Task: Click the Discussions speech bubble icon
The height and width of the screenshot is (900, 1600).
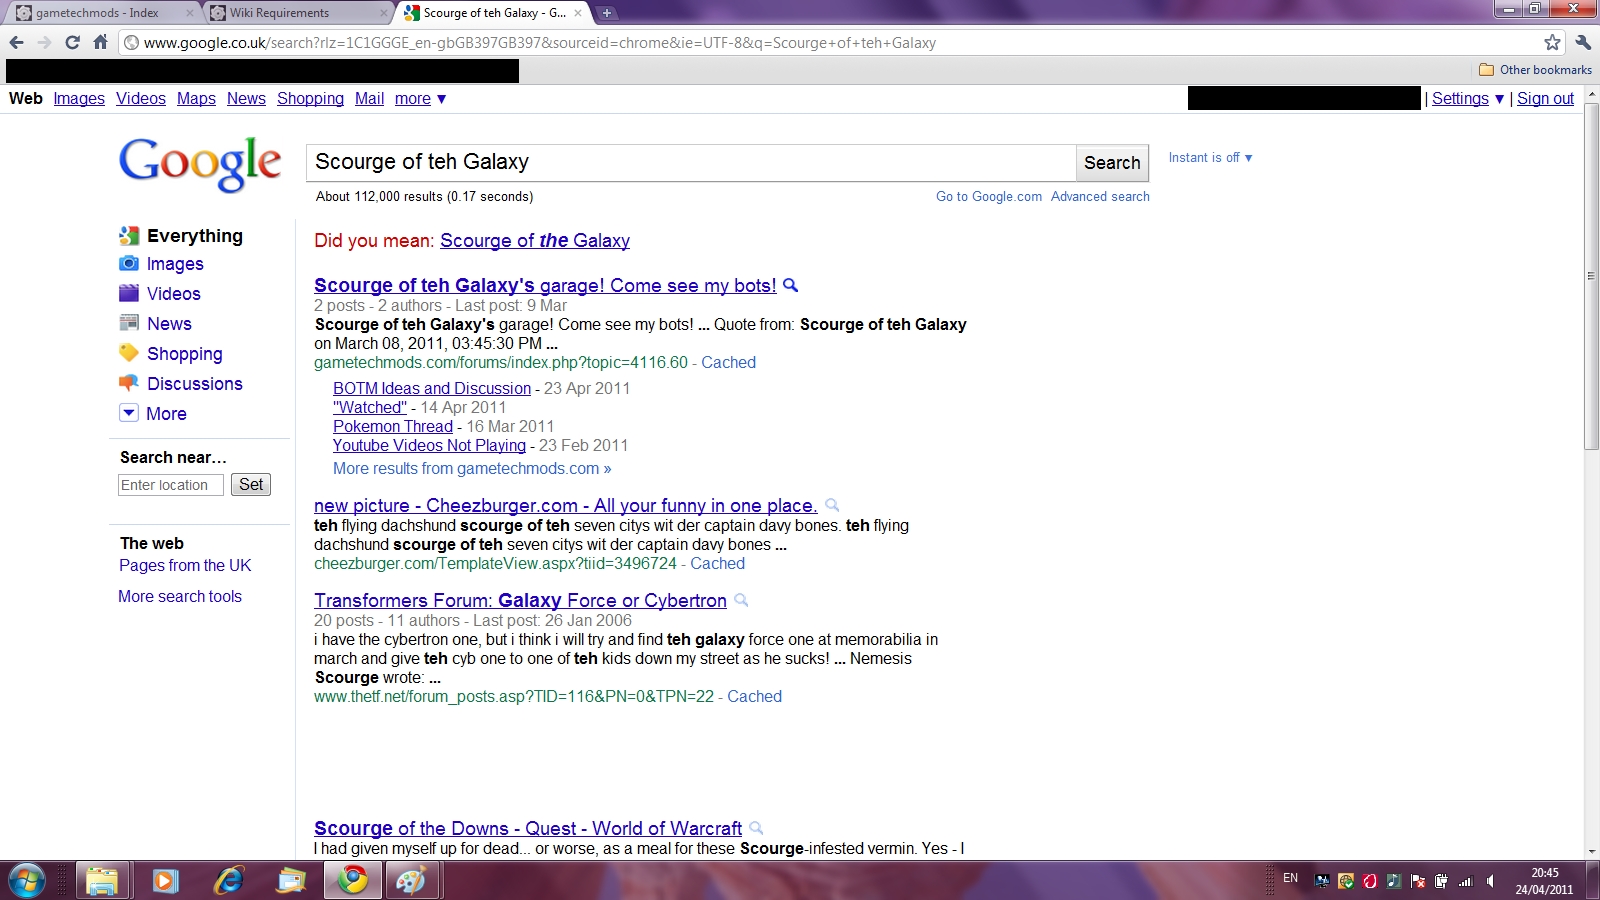Action: coord(129,383)
